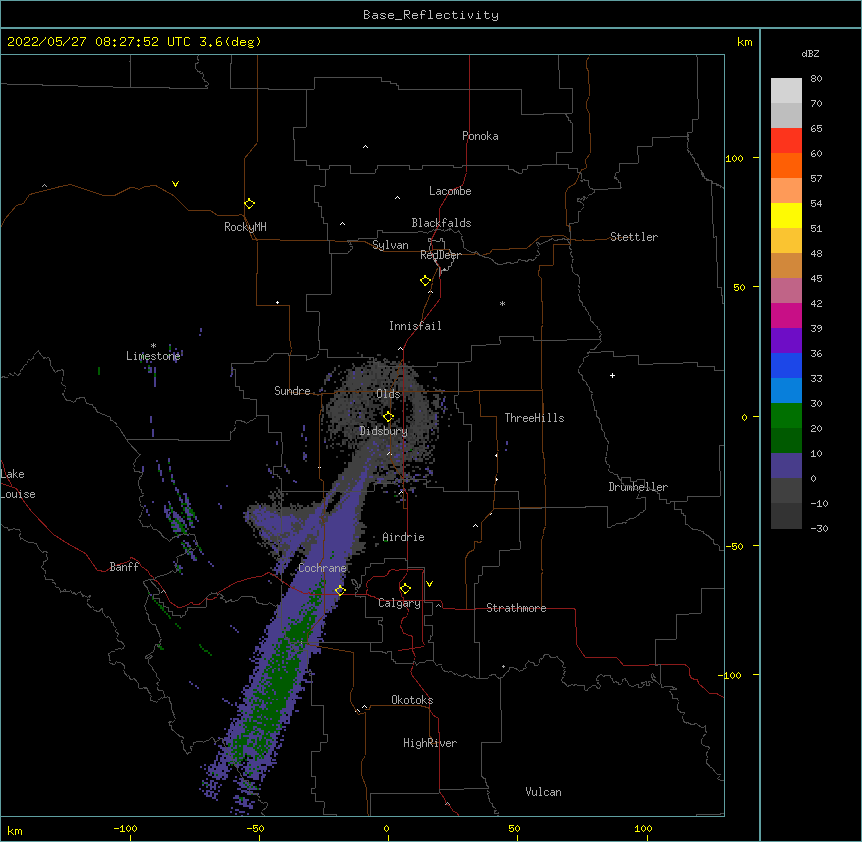Pick the royal blue swatch in the dBZ legend
This screenshot has width=862, height=842.
tap(786, 365)
